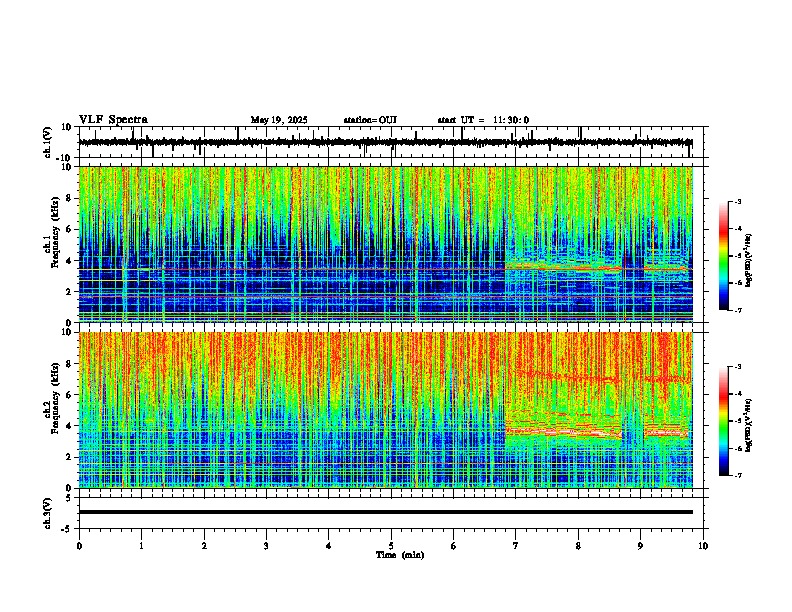Click the ch.1 colorbar "log(PSD)" unit label
The height and width of the screenshot is (612, 792).
(x=748, y=261)
